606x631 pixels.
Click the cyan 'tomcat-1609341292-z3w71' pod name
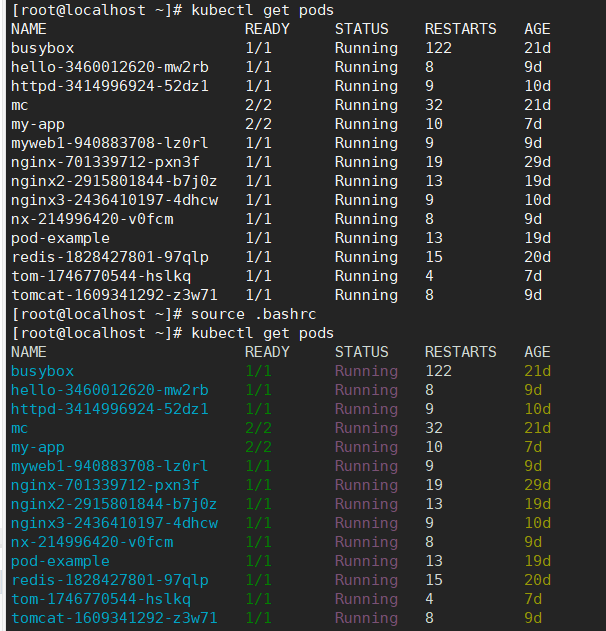tap(114, 618)
